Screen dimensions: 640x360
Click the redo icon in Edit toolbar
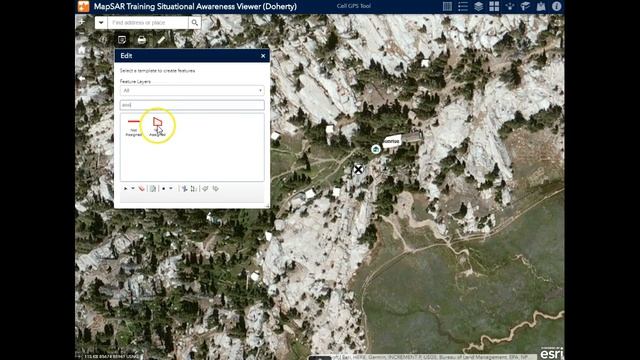(x=216, y=189)
